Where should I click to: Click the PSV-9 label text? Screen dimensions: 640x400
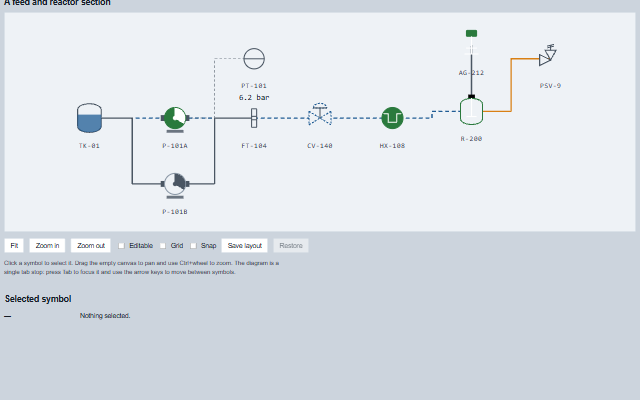[550, 86]
